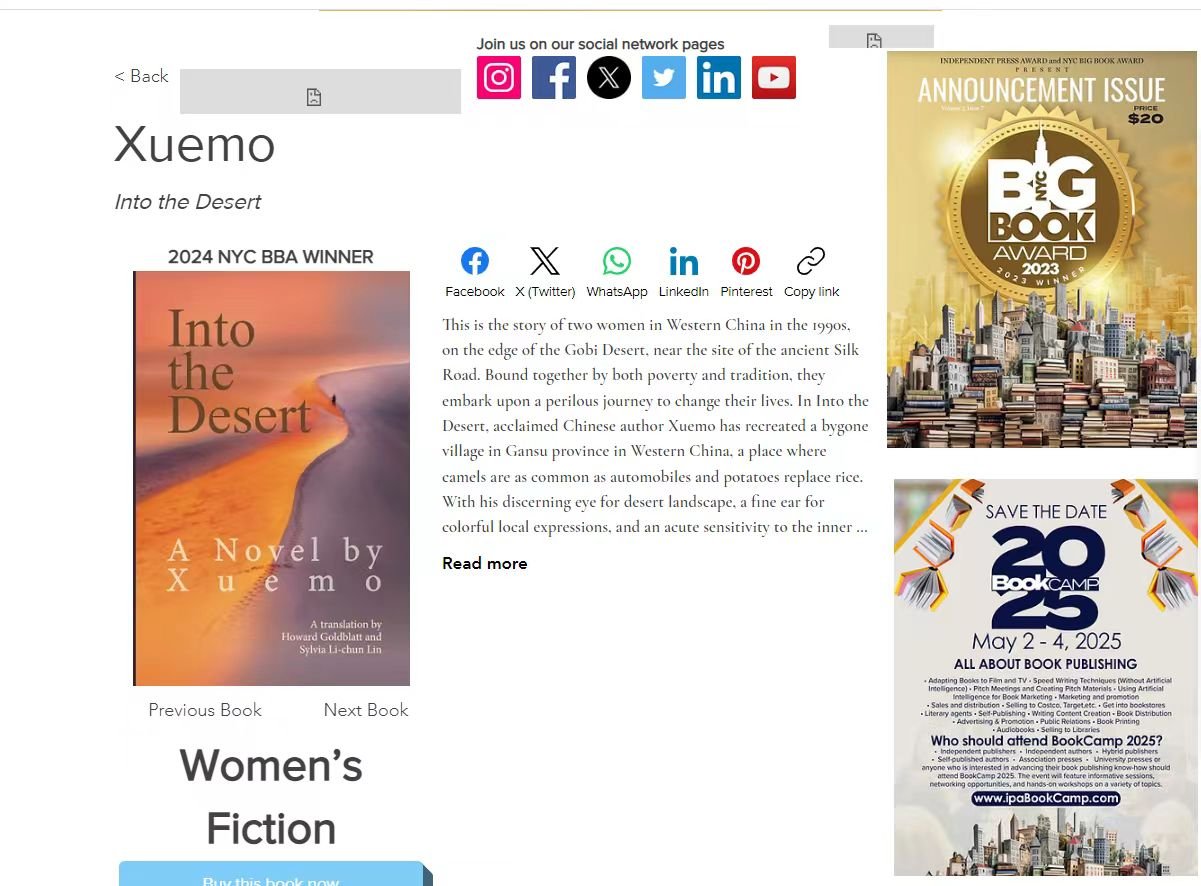Expand description with Read more
Image resolution: width=1201 pixels, height=886 pixels.
pos(484,563)
